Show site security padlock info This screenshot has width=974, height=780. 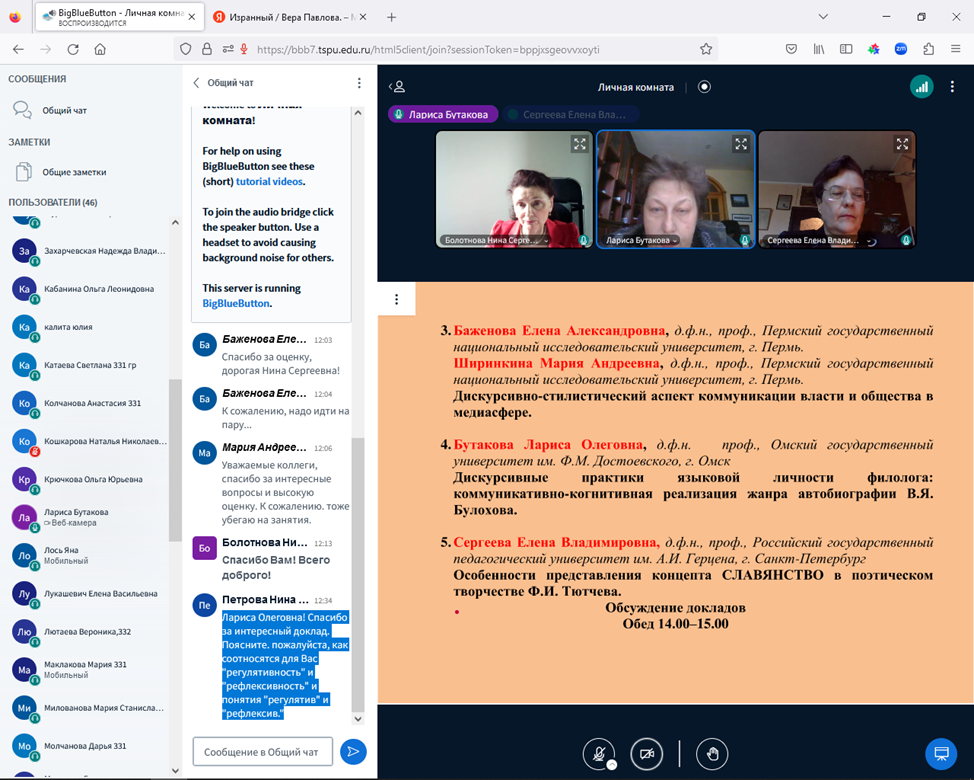(x=207, y=49)
